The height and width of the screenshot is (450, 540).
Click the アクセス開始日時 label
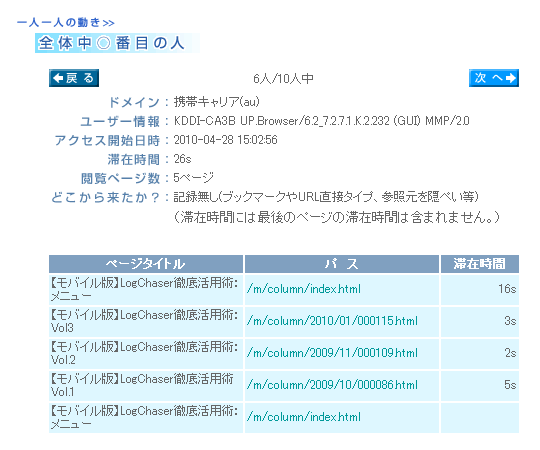[x=107, y=140]
